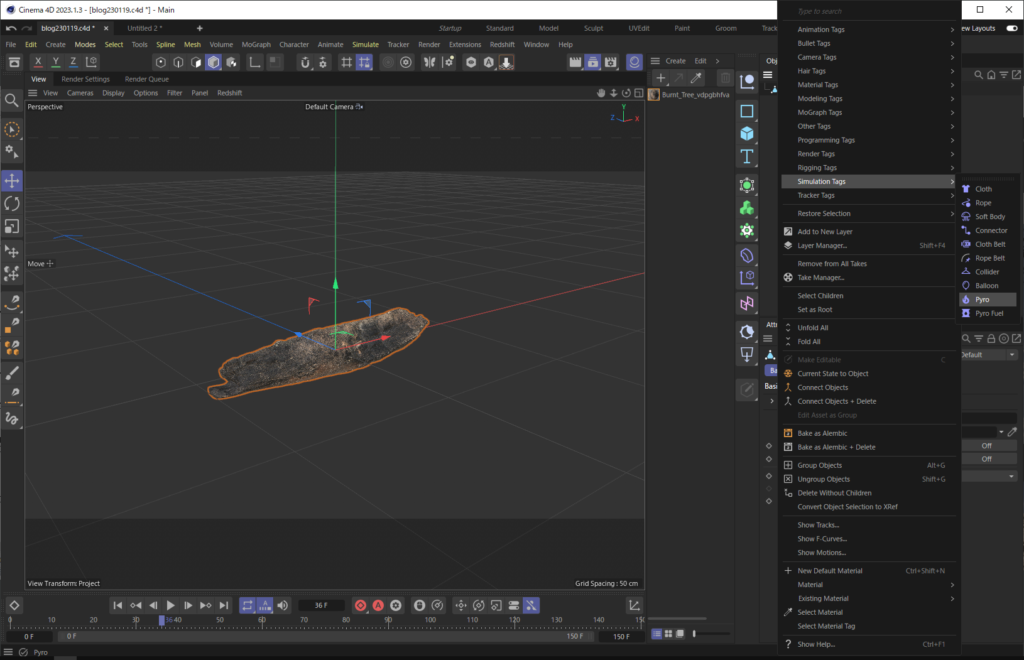
Task: Click the frame field showing 36 F
Action: (x=322, y=605)
